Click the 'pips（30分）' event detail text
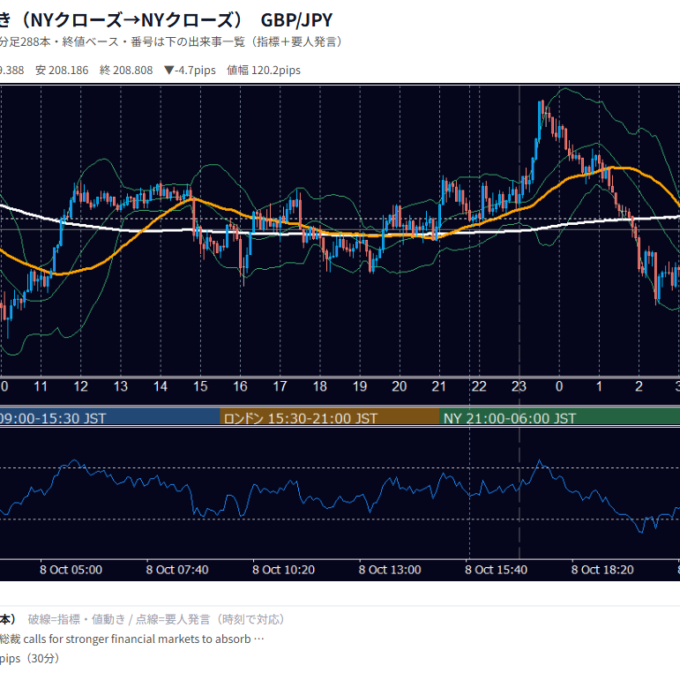This screenshot has width=680, height=680. [x=29, y=658]
